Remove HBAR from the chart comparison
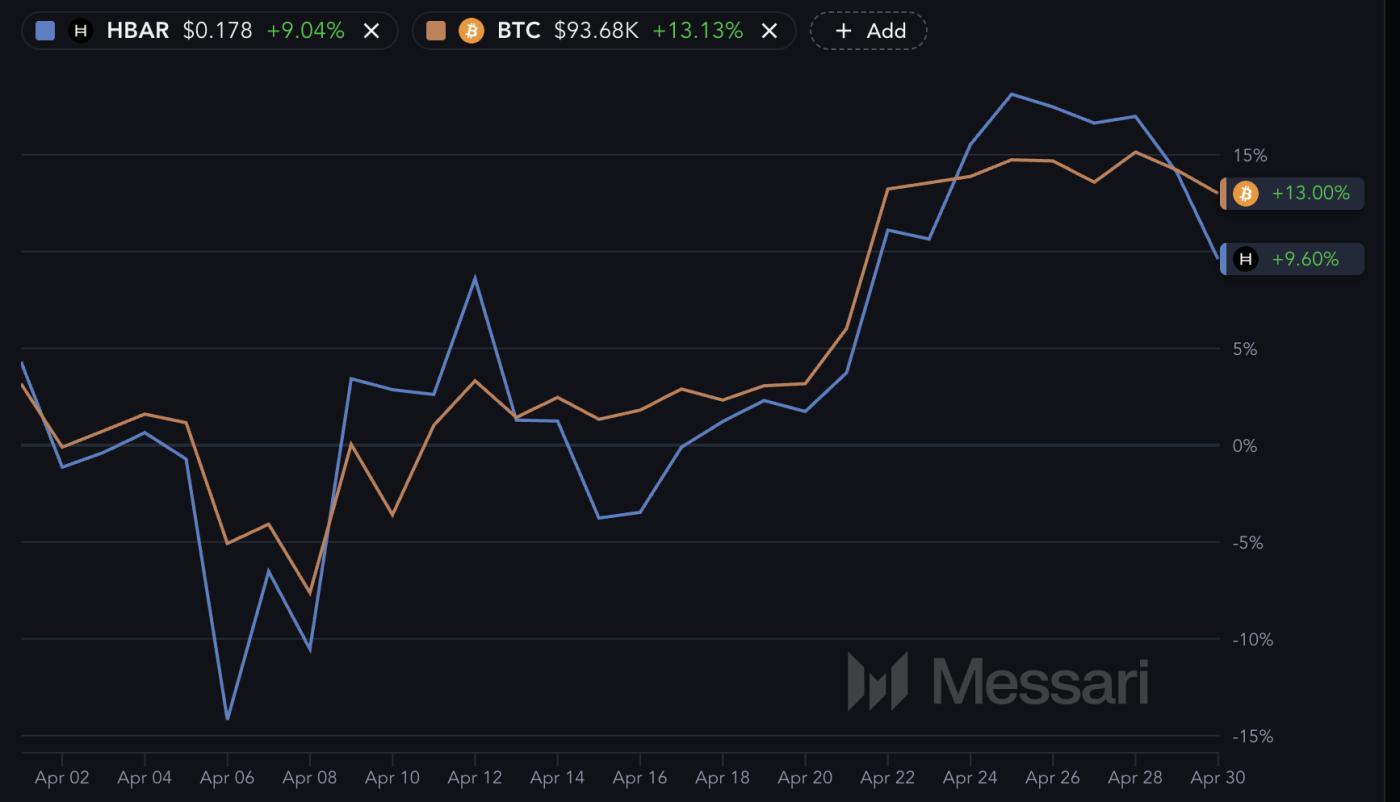This screenshot has height=802, width=1400. pyautogui.click(x=370, y=30)
